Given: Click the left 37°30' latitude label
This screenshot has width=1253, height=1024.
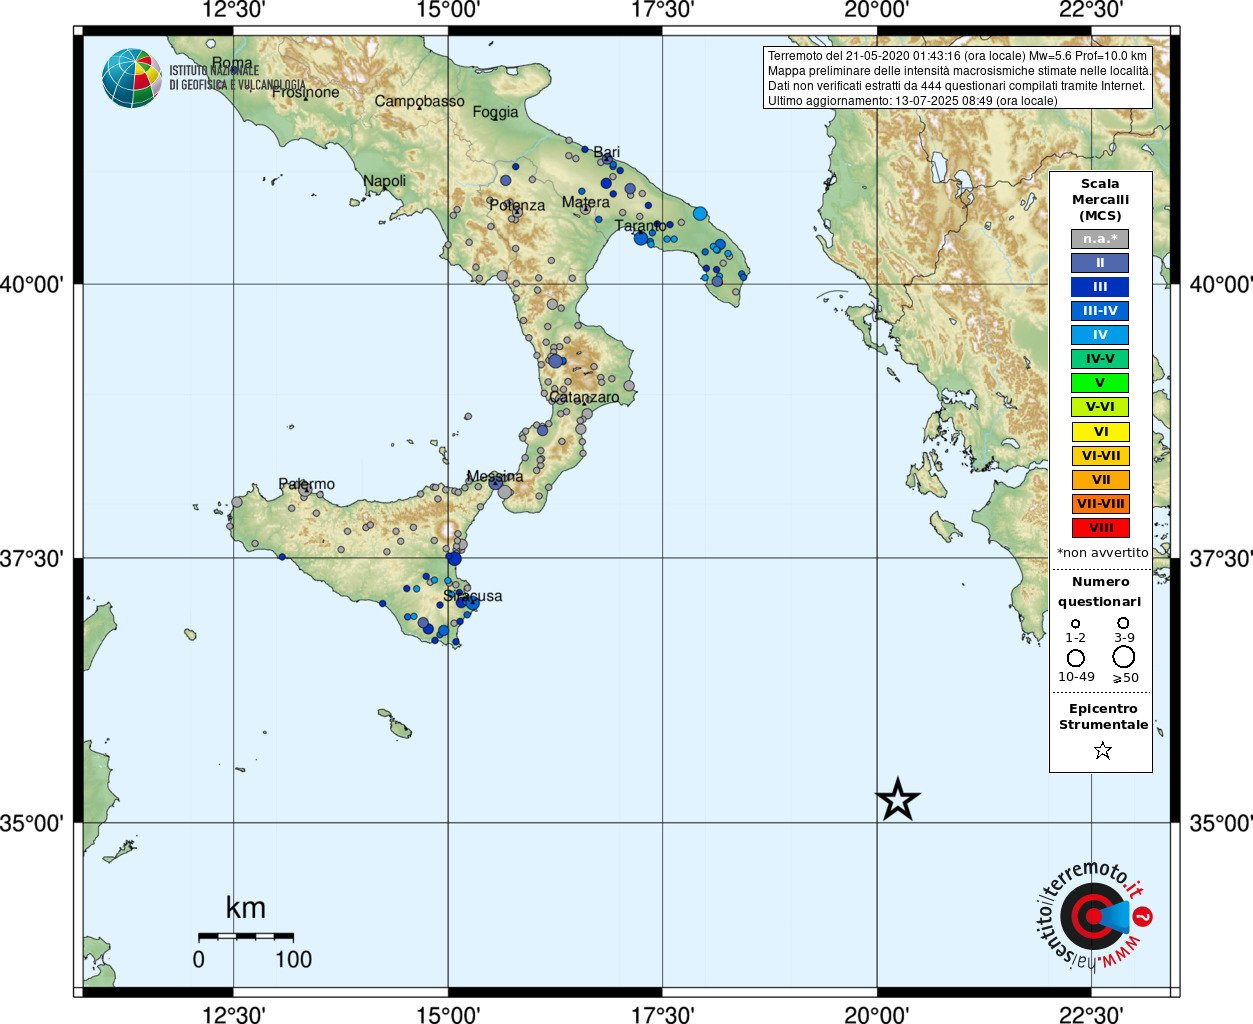Looking at the screenshot, I should (32, 558).
